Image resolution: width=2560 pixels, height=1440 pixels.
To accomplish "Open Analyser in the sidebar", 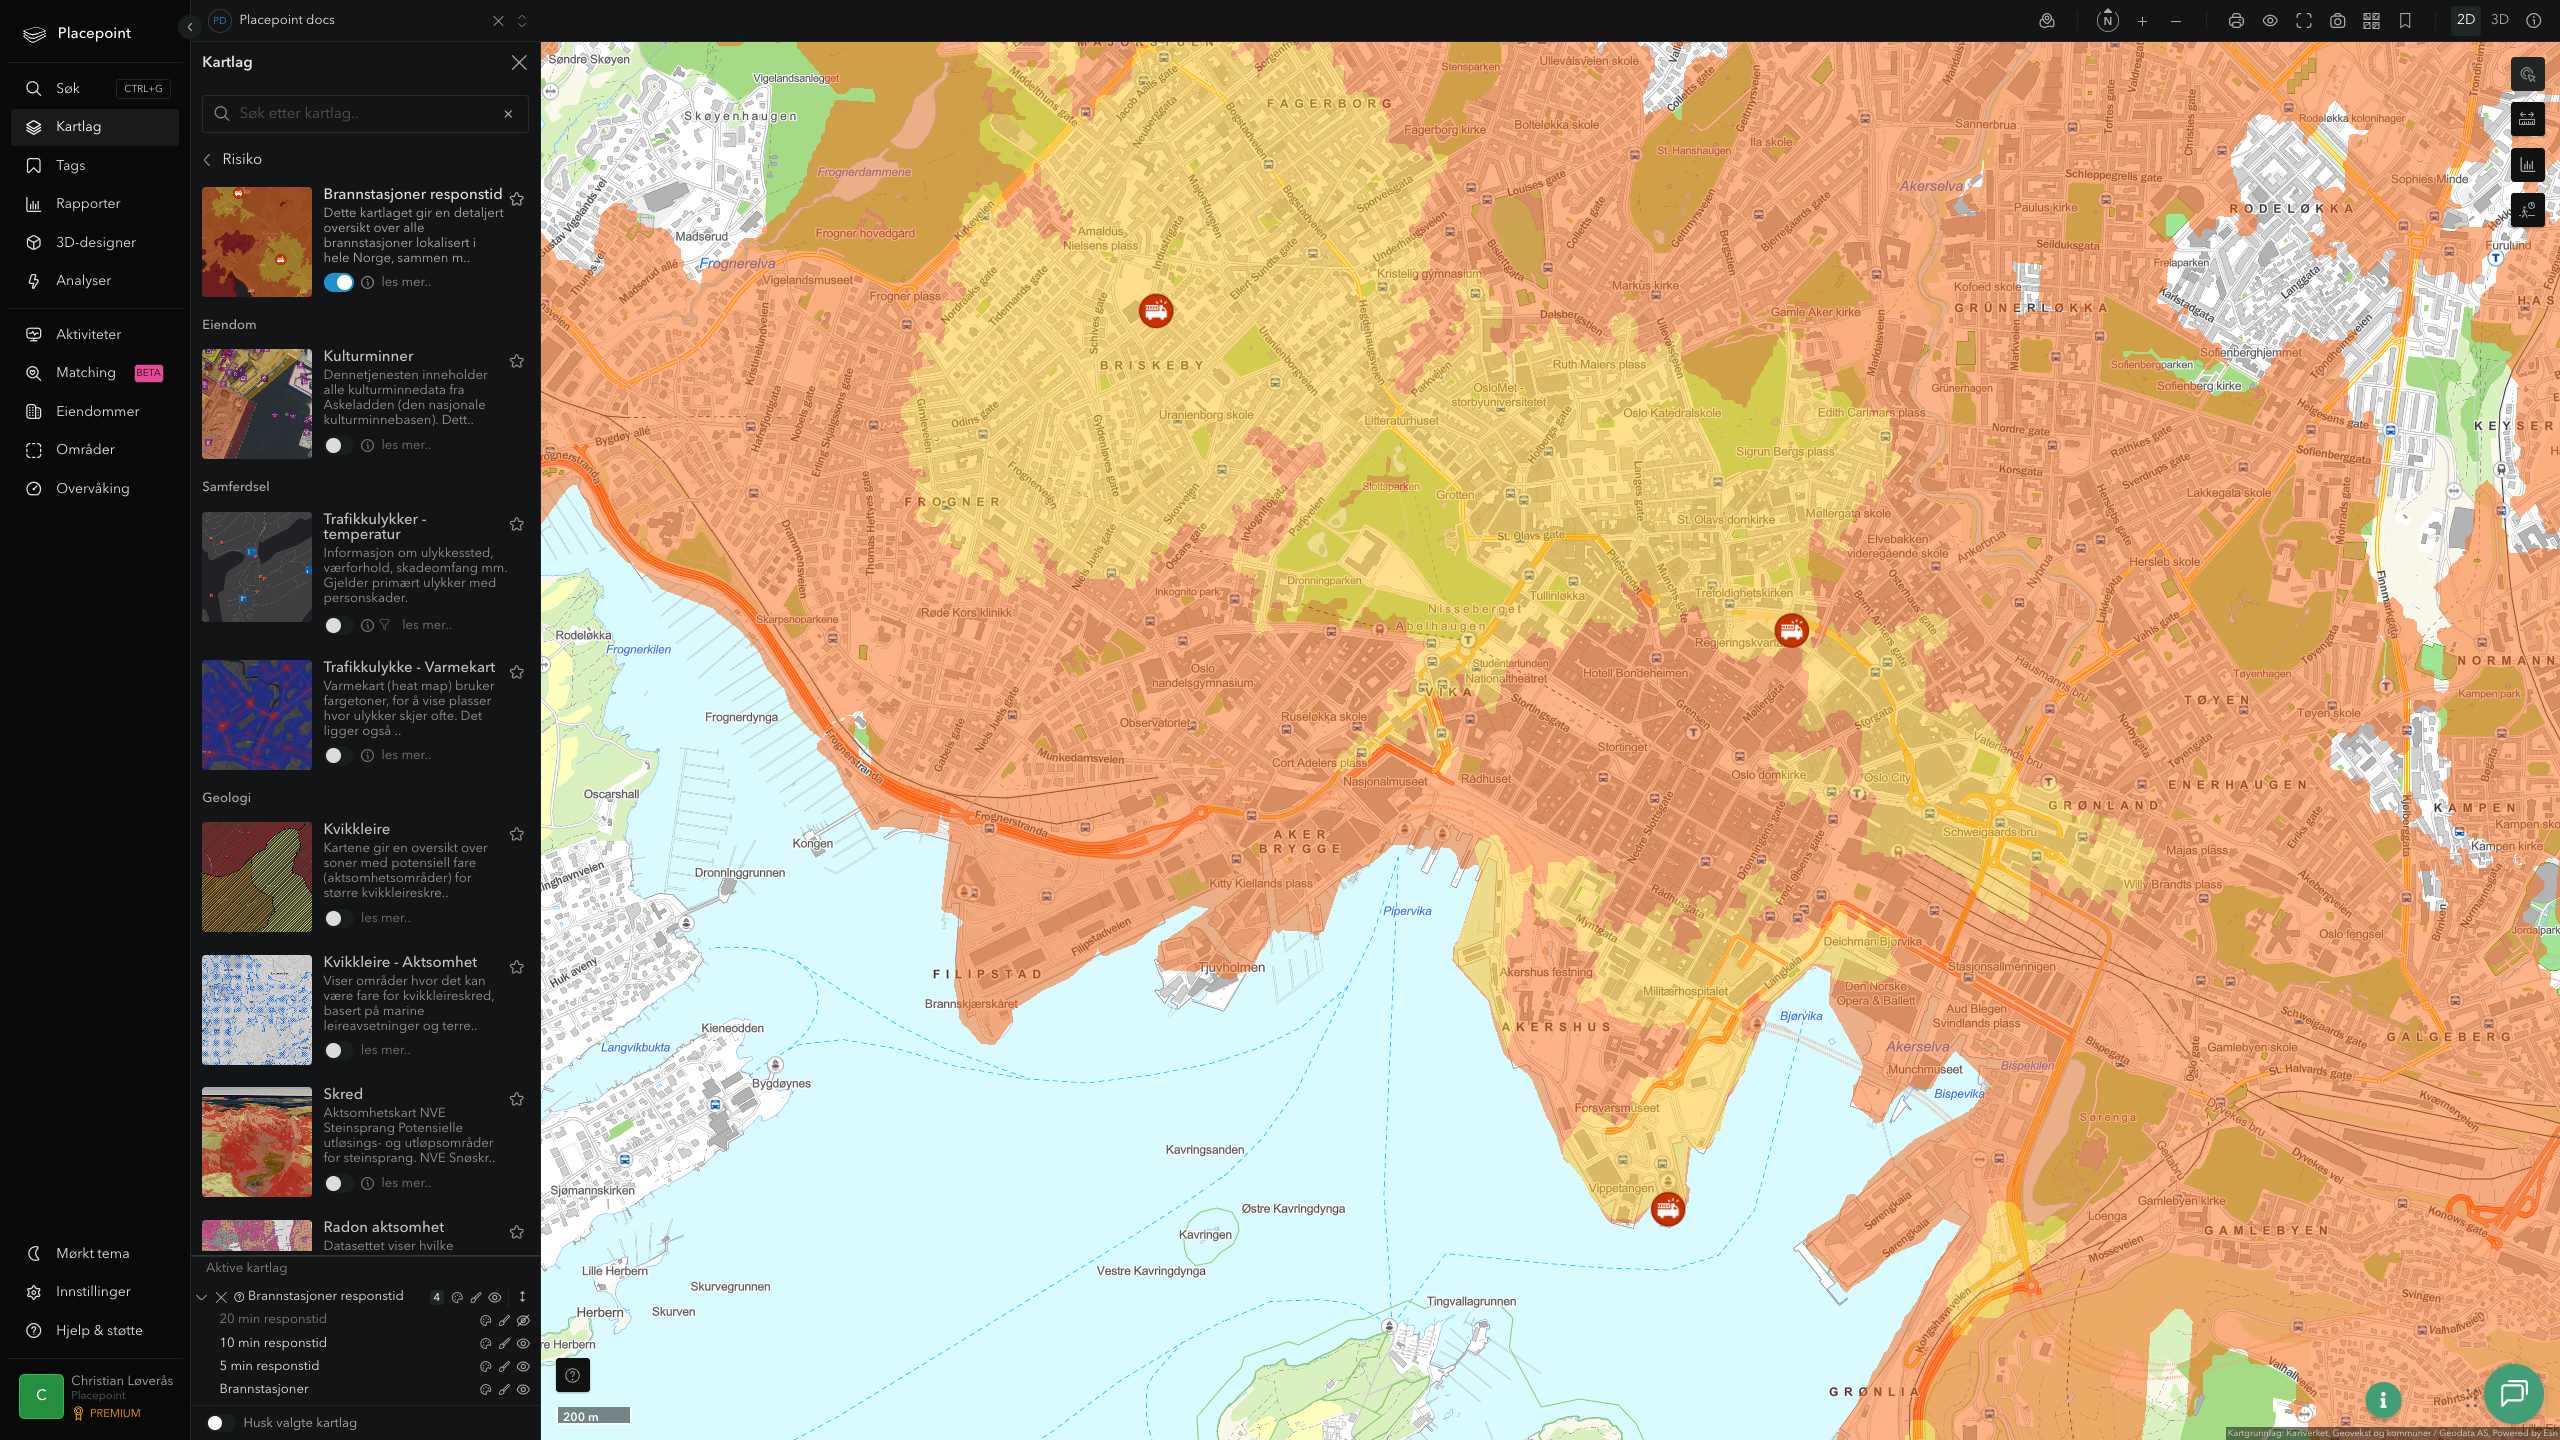I will 95,281.
